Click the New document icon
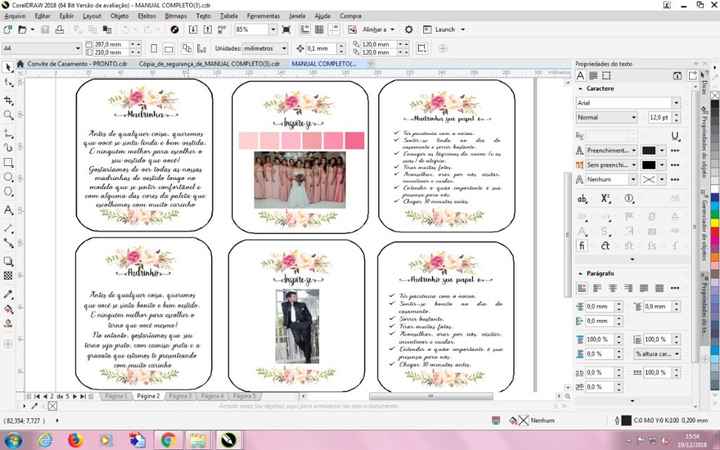This screenshot has height=450, width=720. tap(8, 29)
